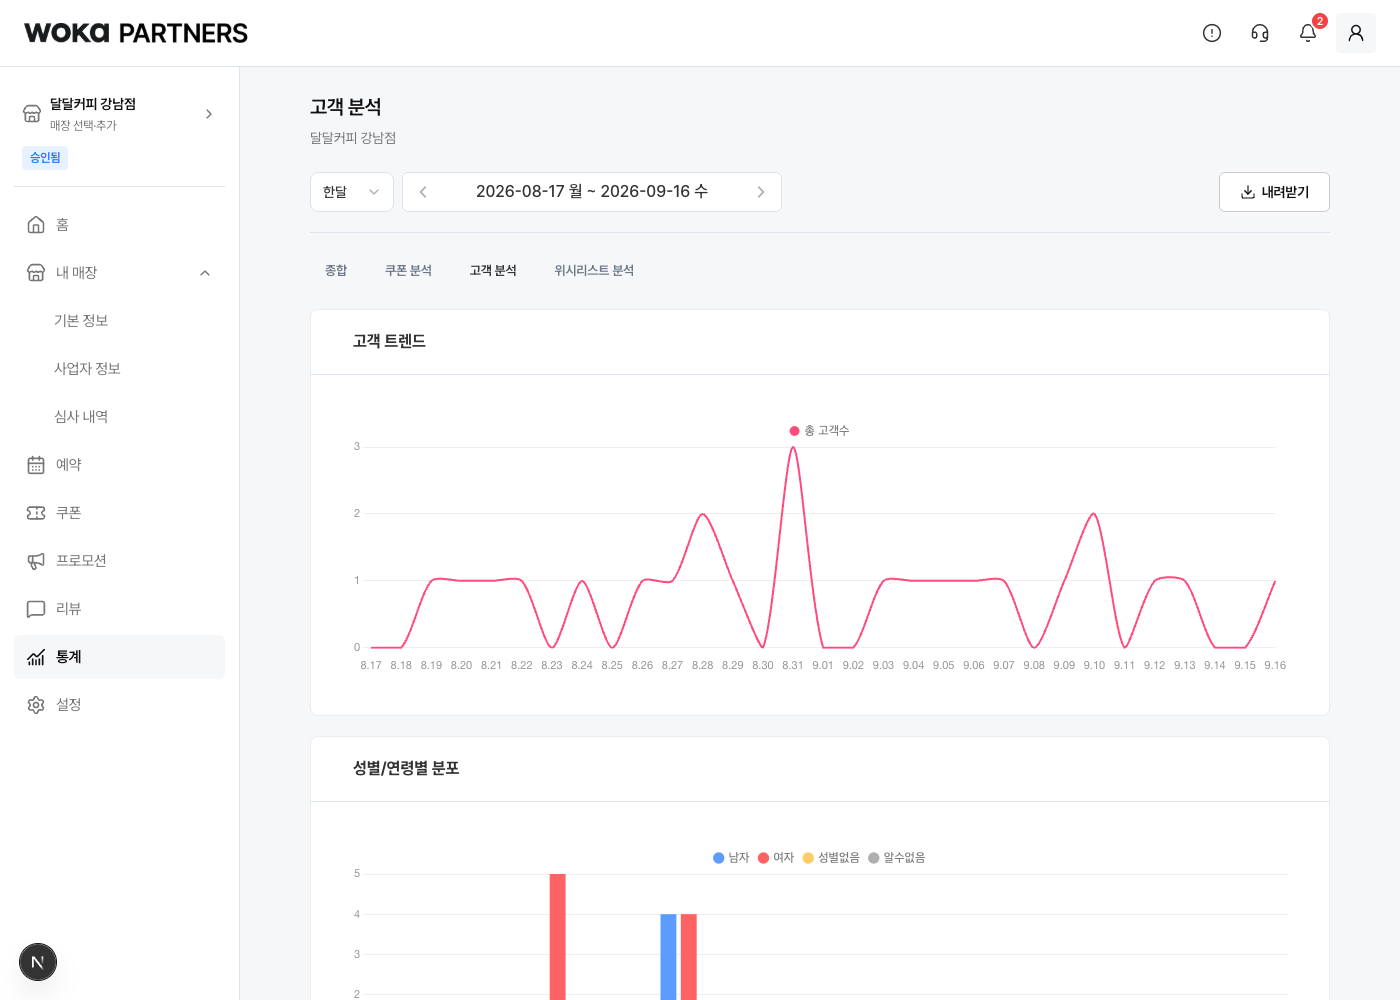Click the 성별/연령별 분포 heading
1400x1000 pixels.
[406, 769]
